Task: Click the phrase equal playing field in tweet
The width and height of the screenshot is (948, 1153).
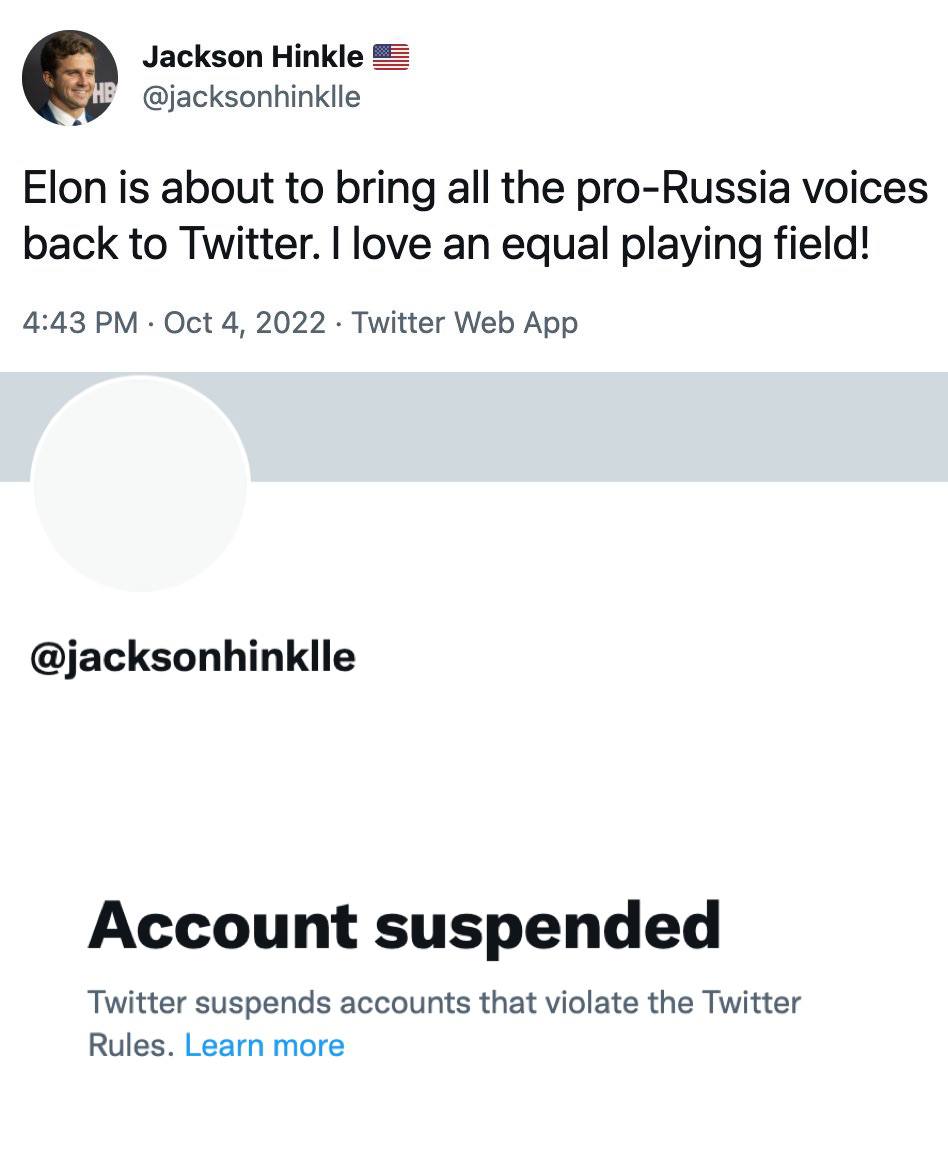Action: (x=684, y=245)
